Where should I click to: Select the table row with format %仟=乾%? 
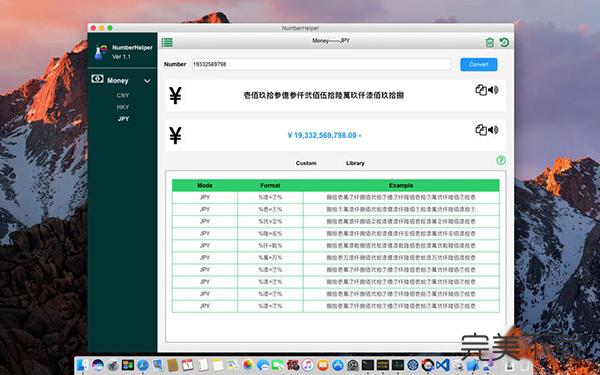tap(336, 246)
